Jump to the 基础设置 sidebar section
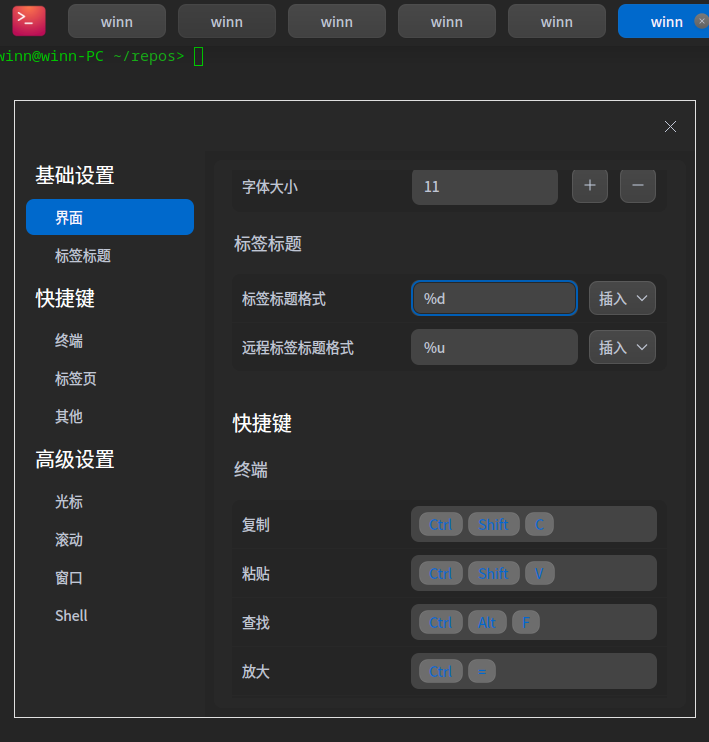 pyautogui.click(x=75, y=175)
